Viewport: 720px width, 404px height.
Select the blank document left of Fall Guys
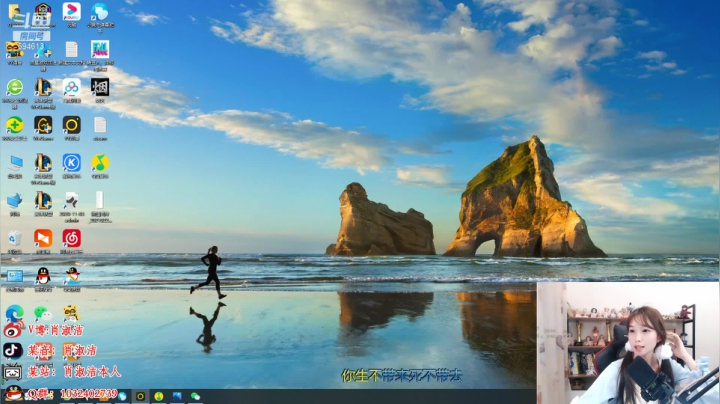point(72,50)
